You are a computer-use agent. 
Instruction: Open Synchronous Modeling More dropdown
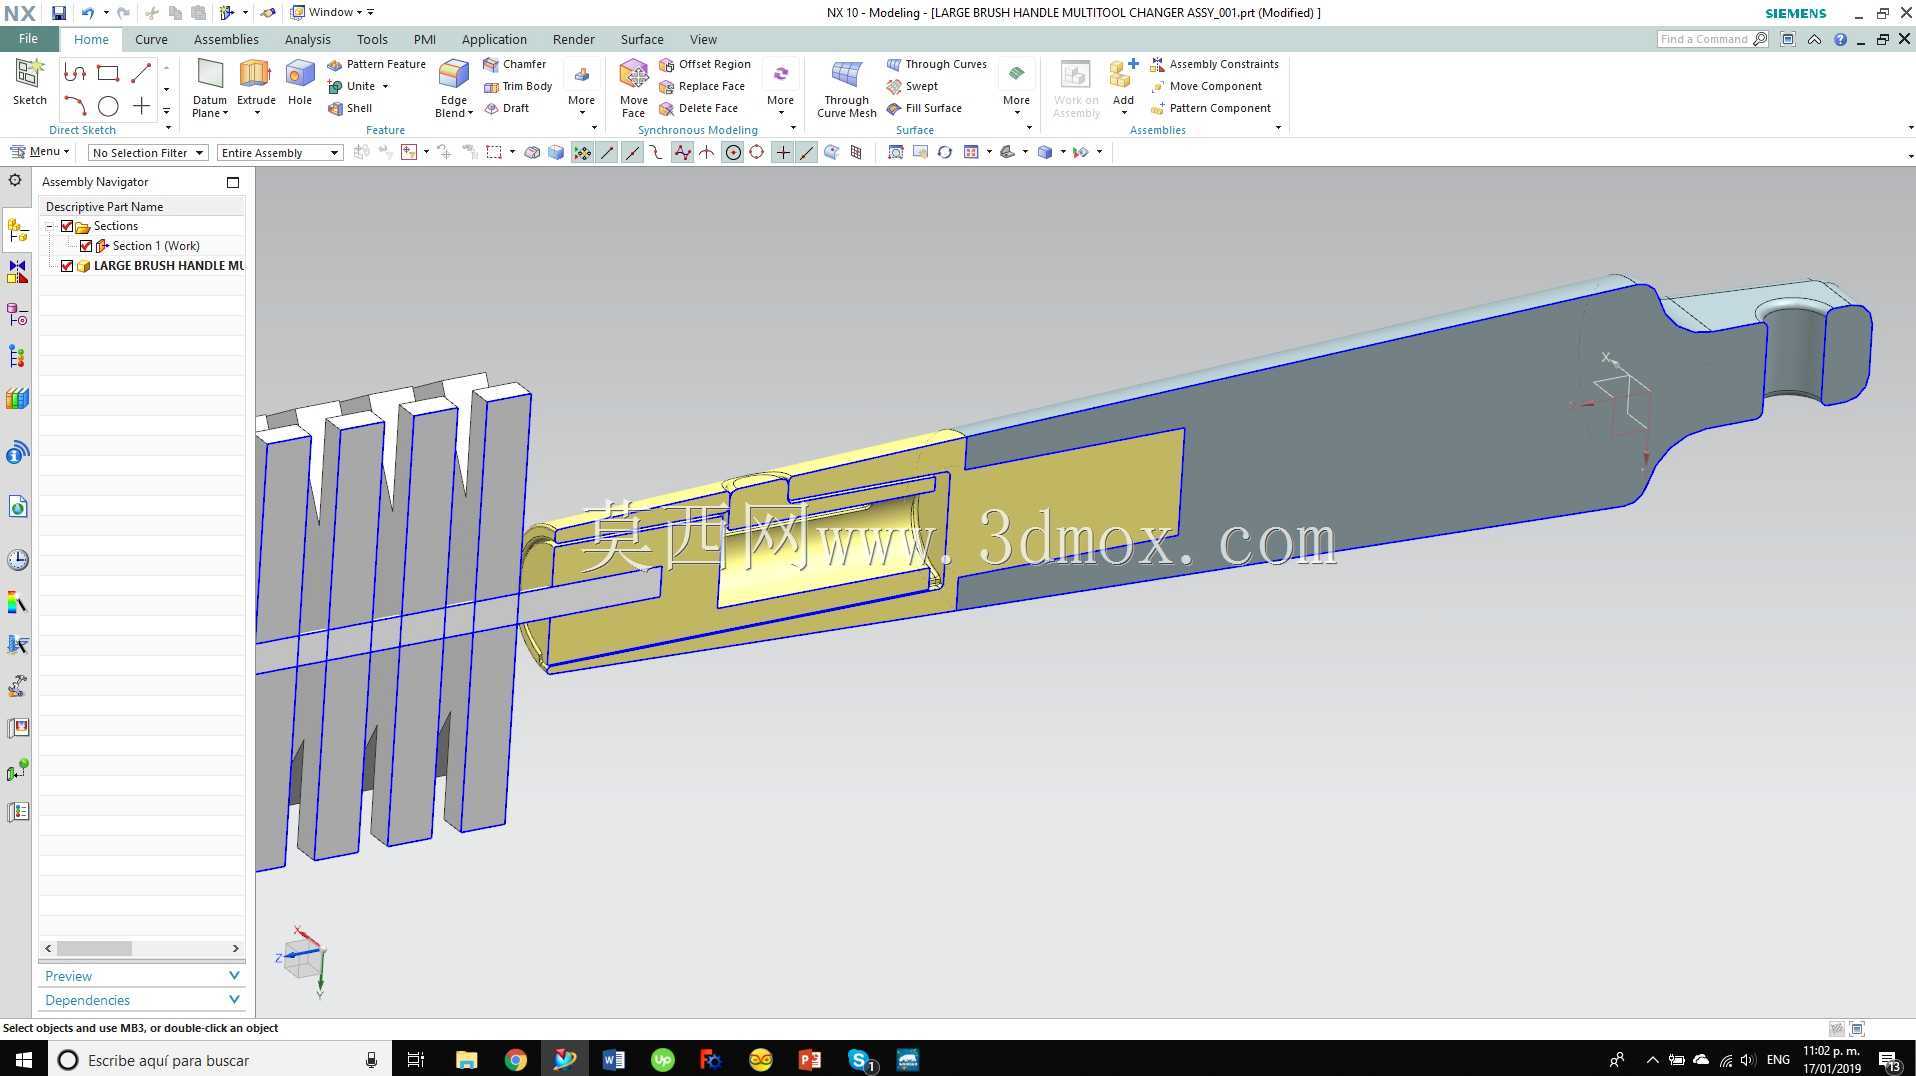tap(780, 88)
